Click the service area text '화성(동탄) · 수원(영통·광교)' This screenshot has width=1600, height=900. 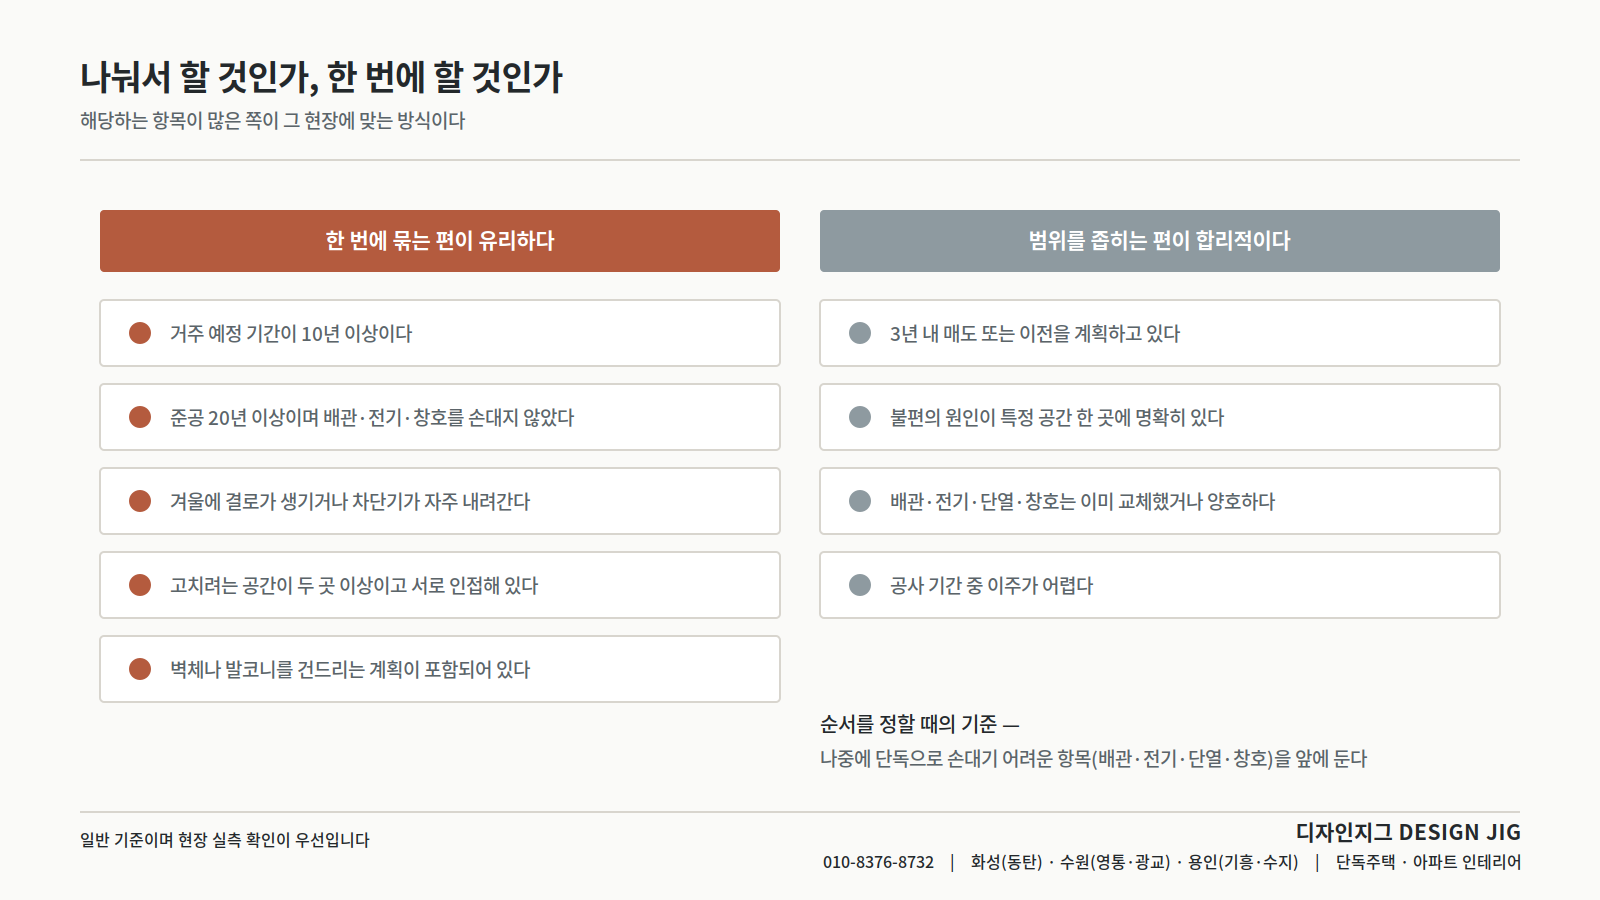click(x=1070, y=862)
